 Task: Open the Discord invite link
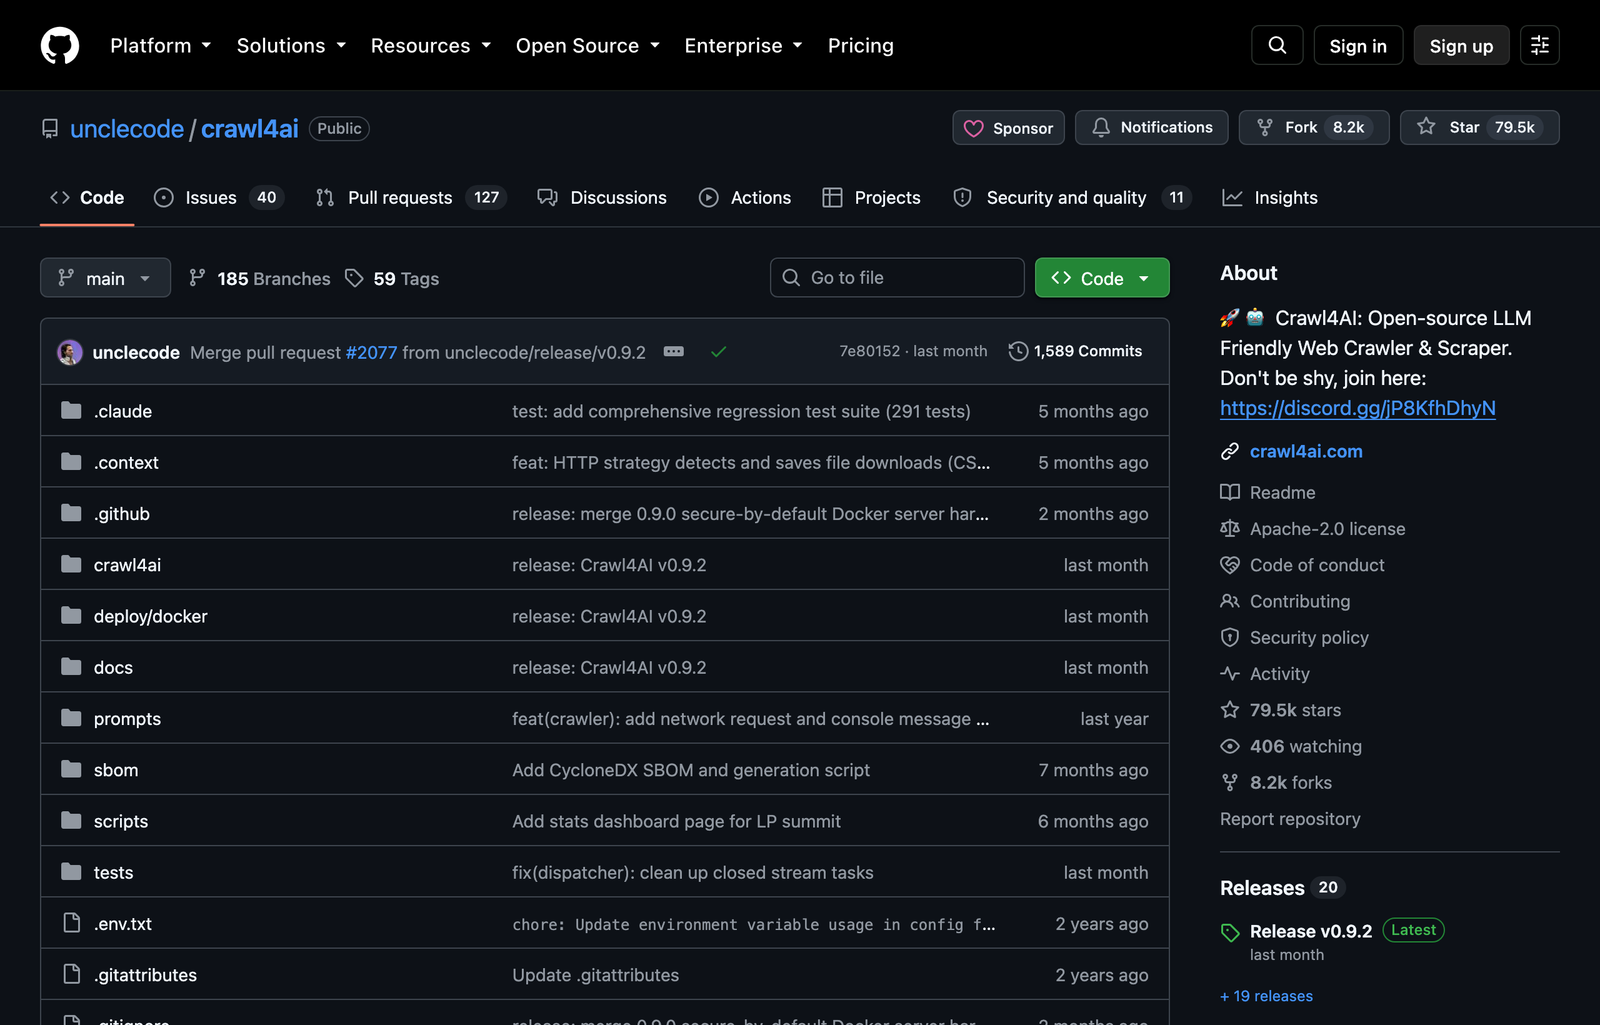point(1358,408)
